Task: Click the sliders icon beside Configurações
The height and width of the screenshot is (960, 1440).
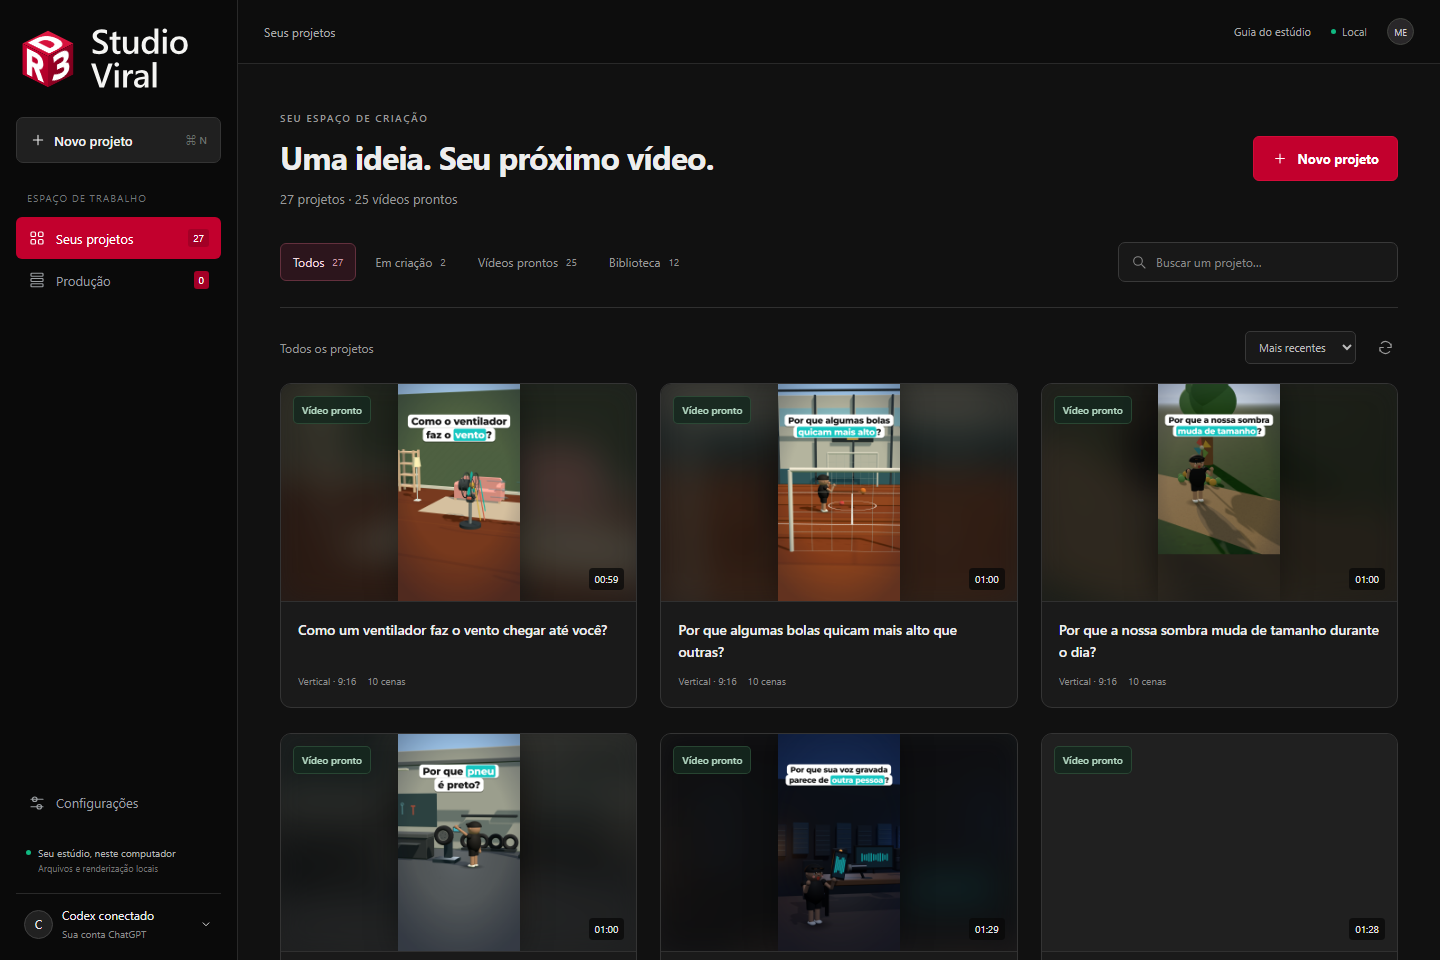Action: [37, 803]
